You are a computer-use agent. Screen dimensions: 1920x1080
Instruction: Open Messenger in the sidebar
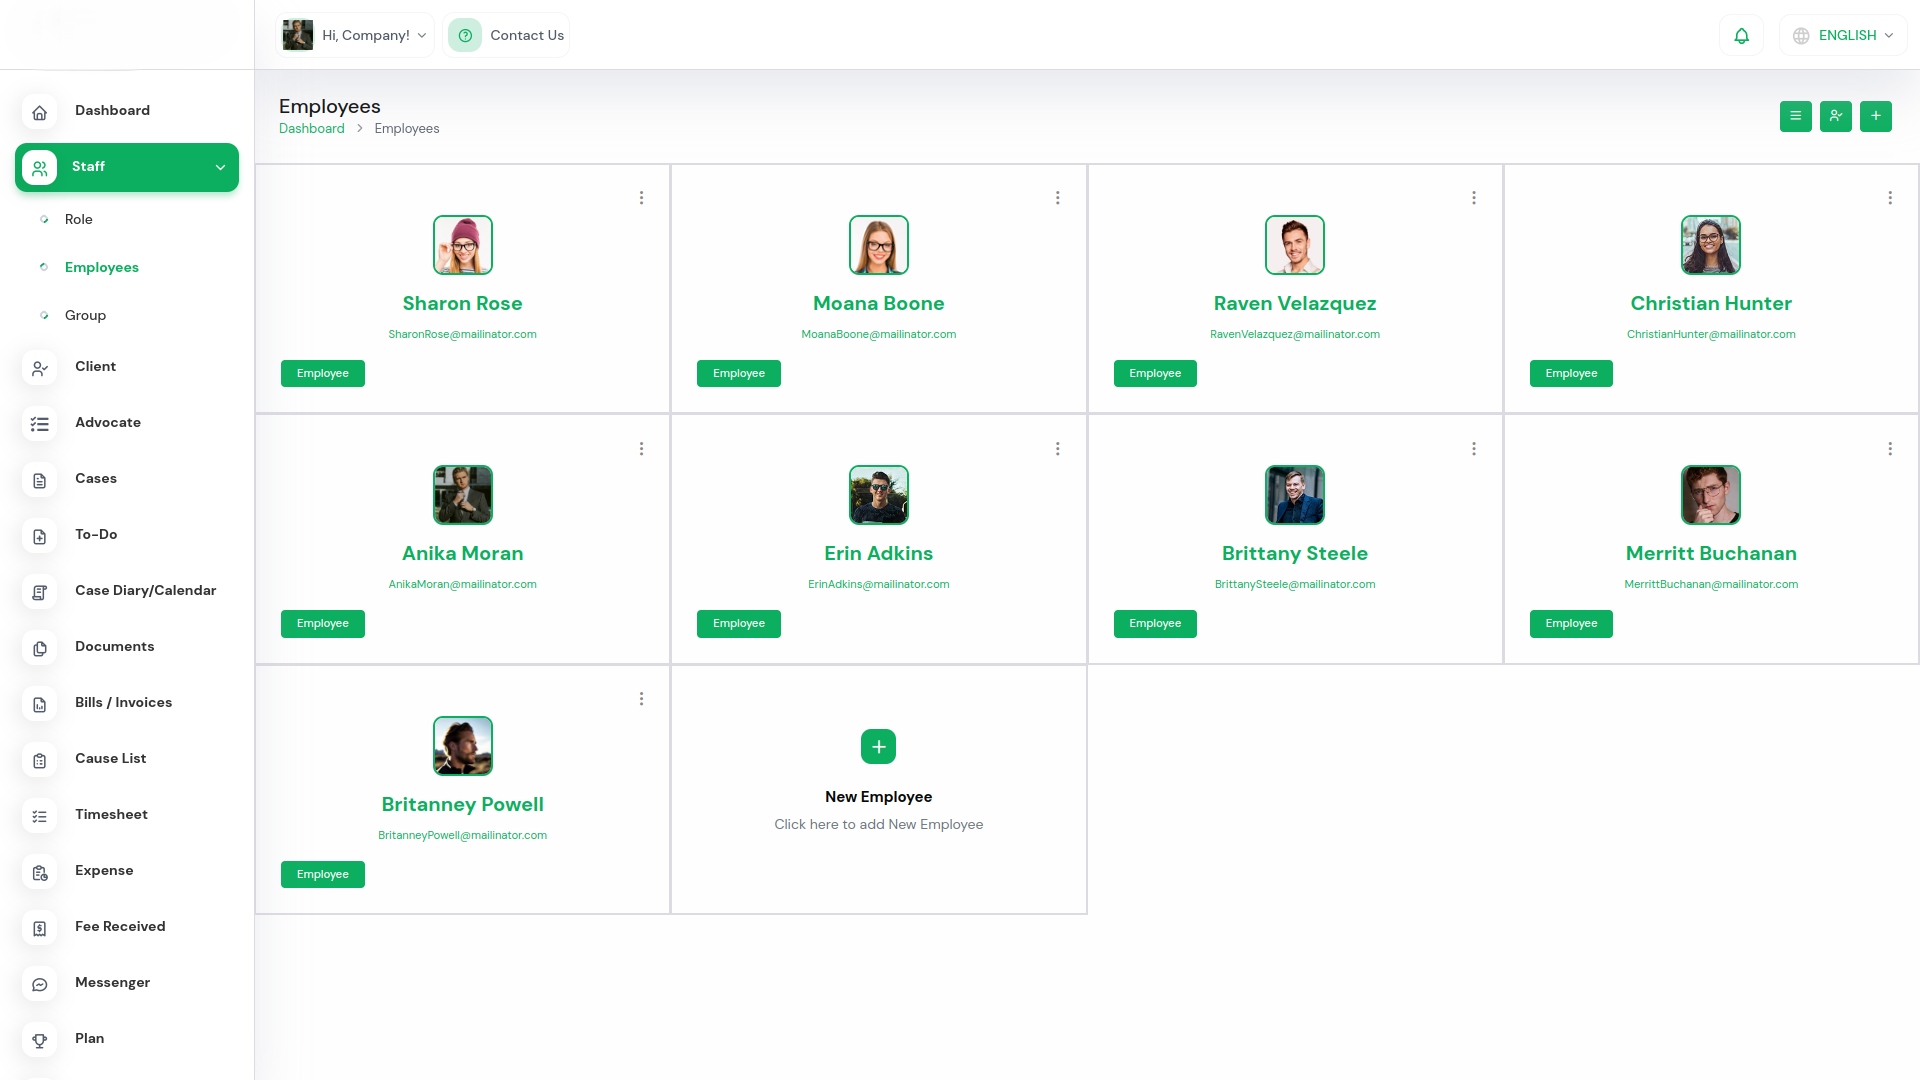tap(112, 982)
